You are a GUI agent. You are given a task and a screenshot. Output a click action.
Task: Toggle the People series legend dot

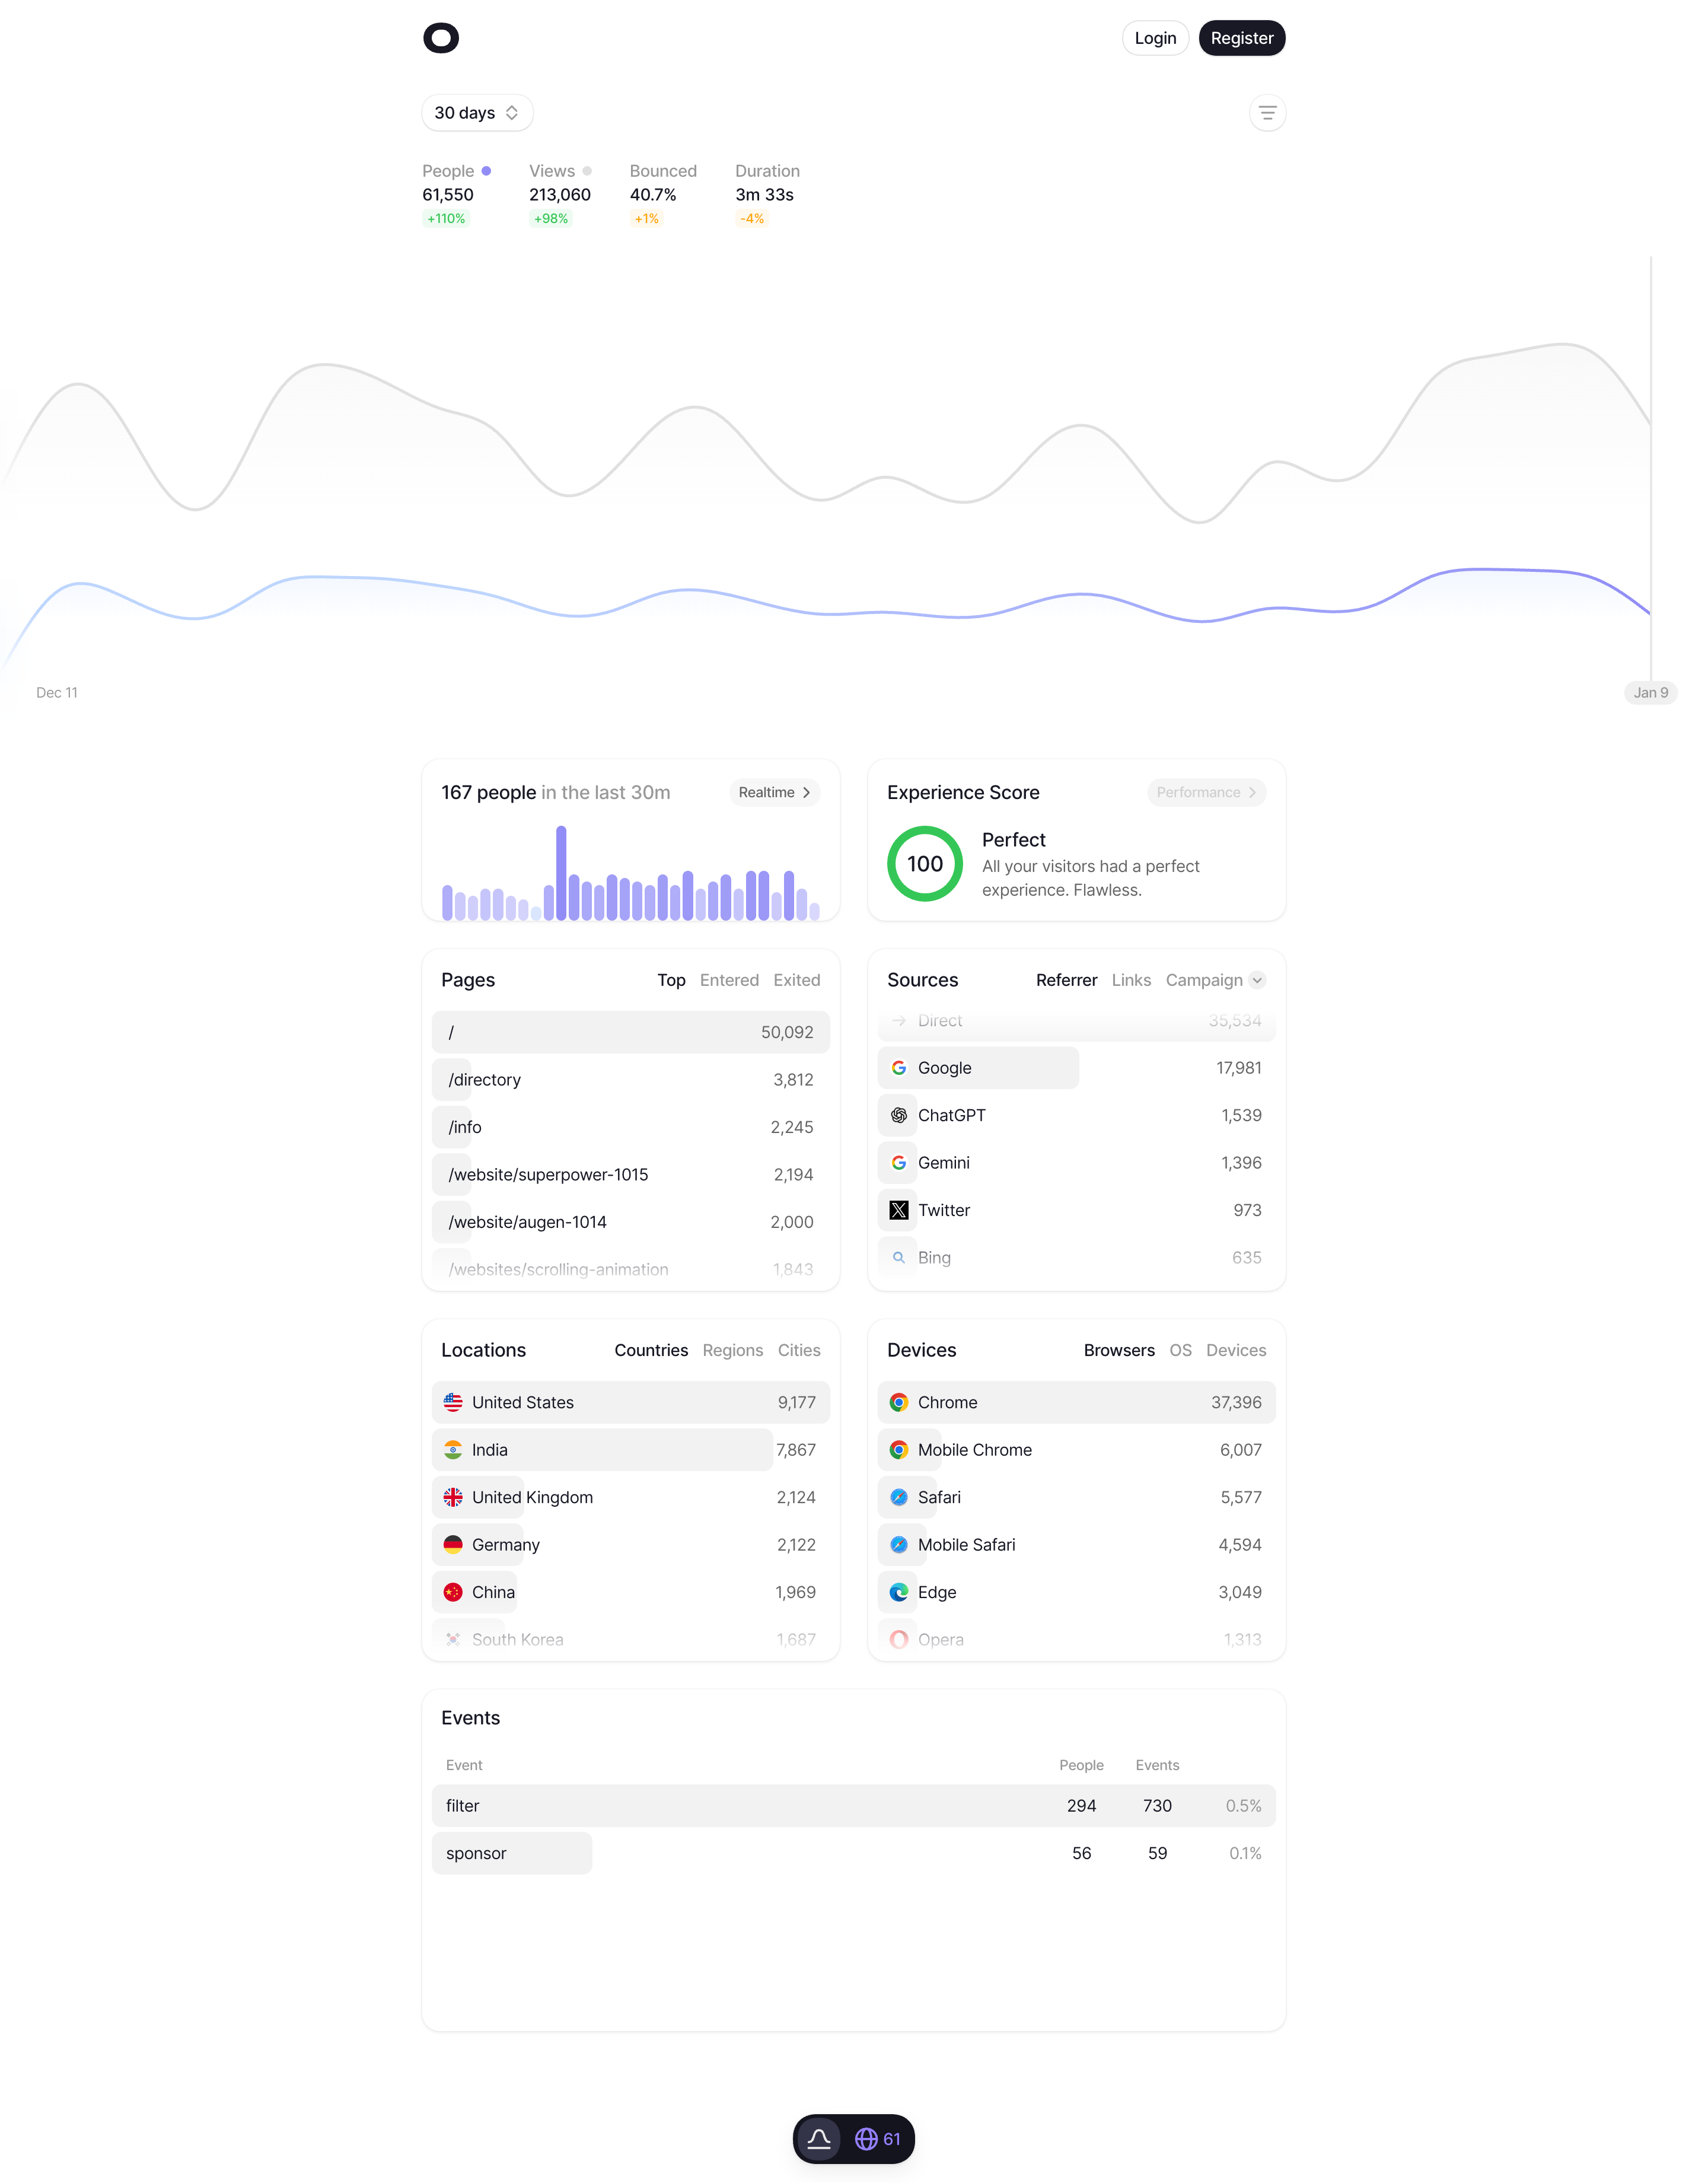(x=487, y=170)
